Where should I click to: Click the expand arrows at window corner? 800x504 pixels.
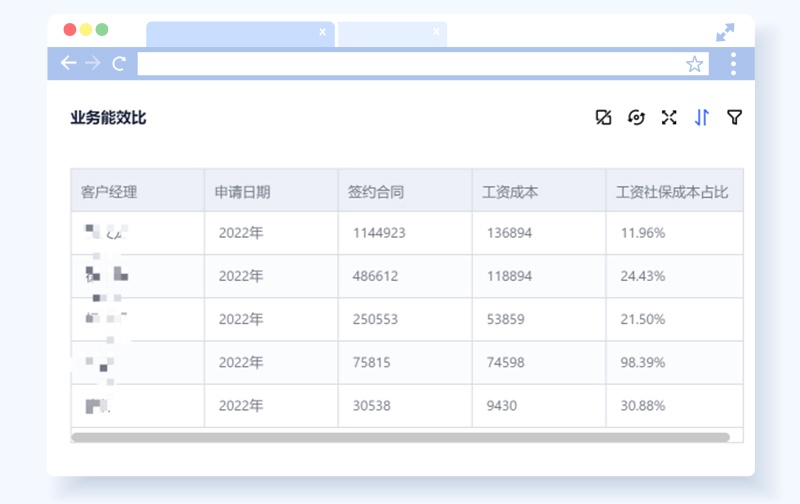(725, 33)
